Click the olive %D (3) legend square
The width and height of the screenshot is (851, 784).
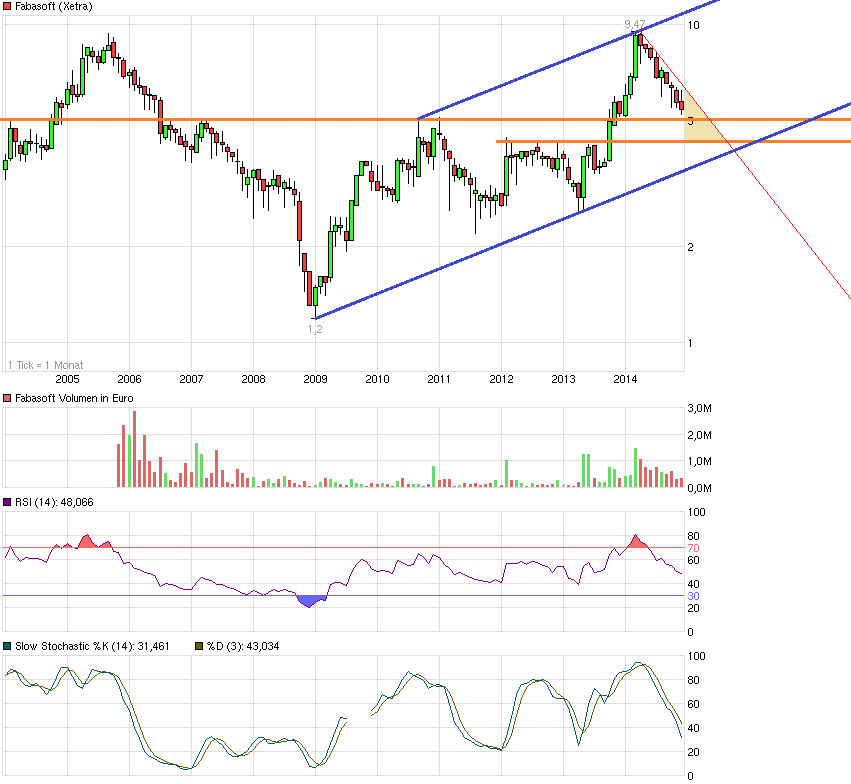pyautogui.click(x=197, y=646)
